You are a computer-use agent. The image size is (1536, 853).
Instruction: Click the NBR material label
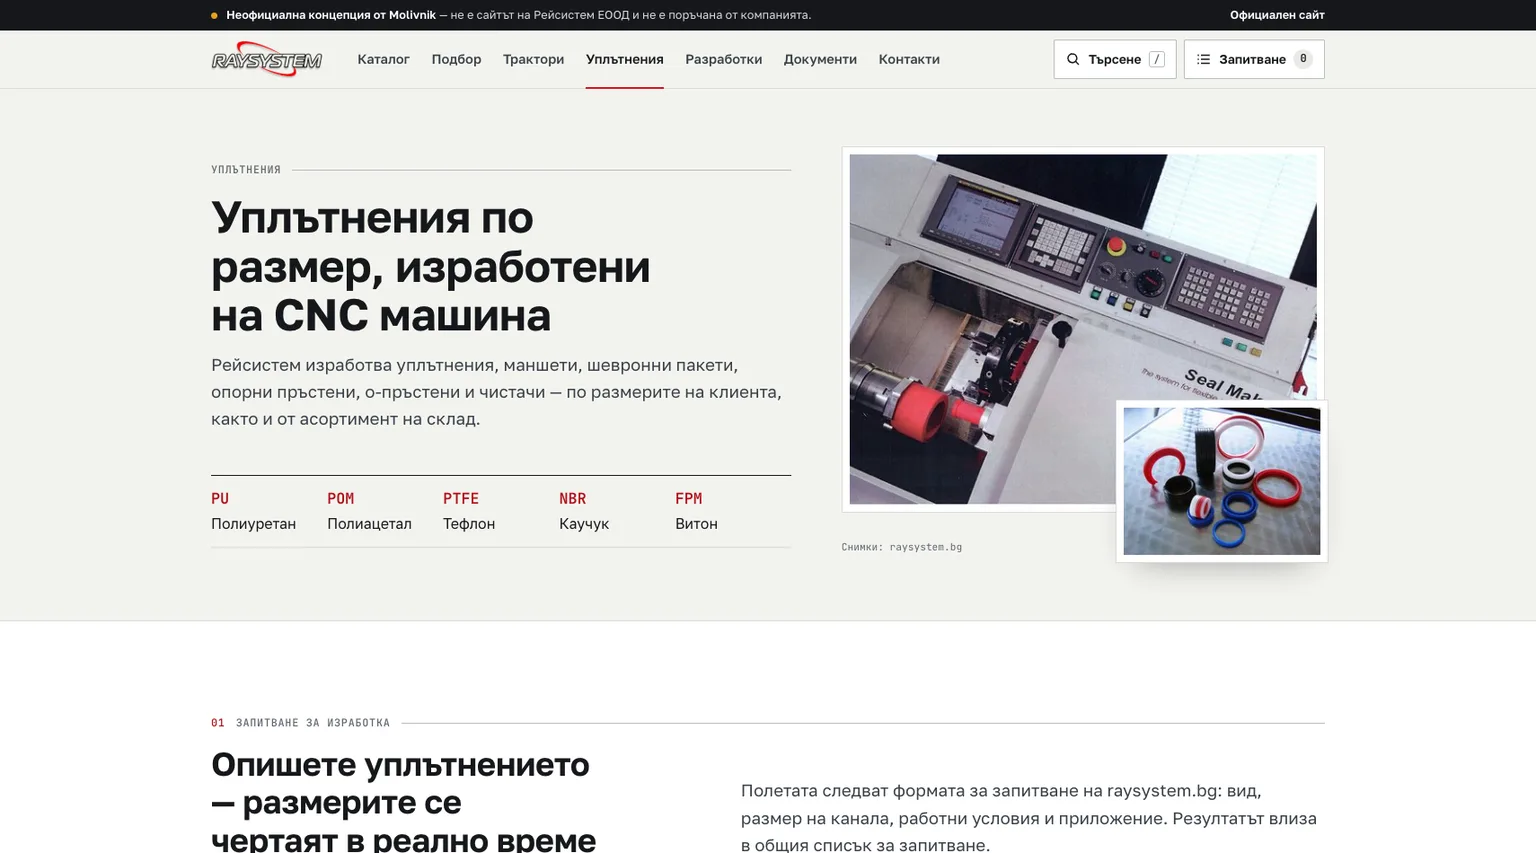(x=572, y=498)
